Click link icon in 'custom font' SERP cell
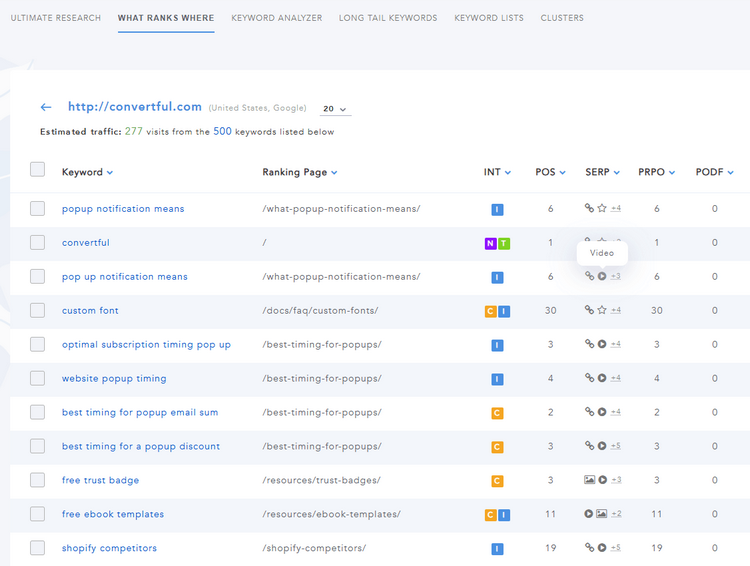 click(589, 310)
